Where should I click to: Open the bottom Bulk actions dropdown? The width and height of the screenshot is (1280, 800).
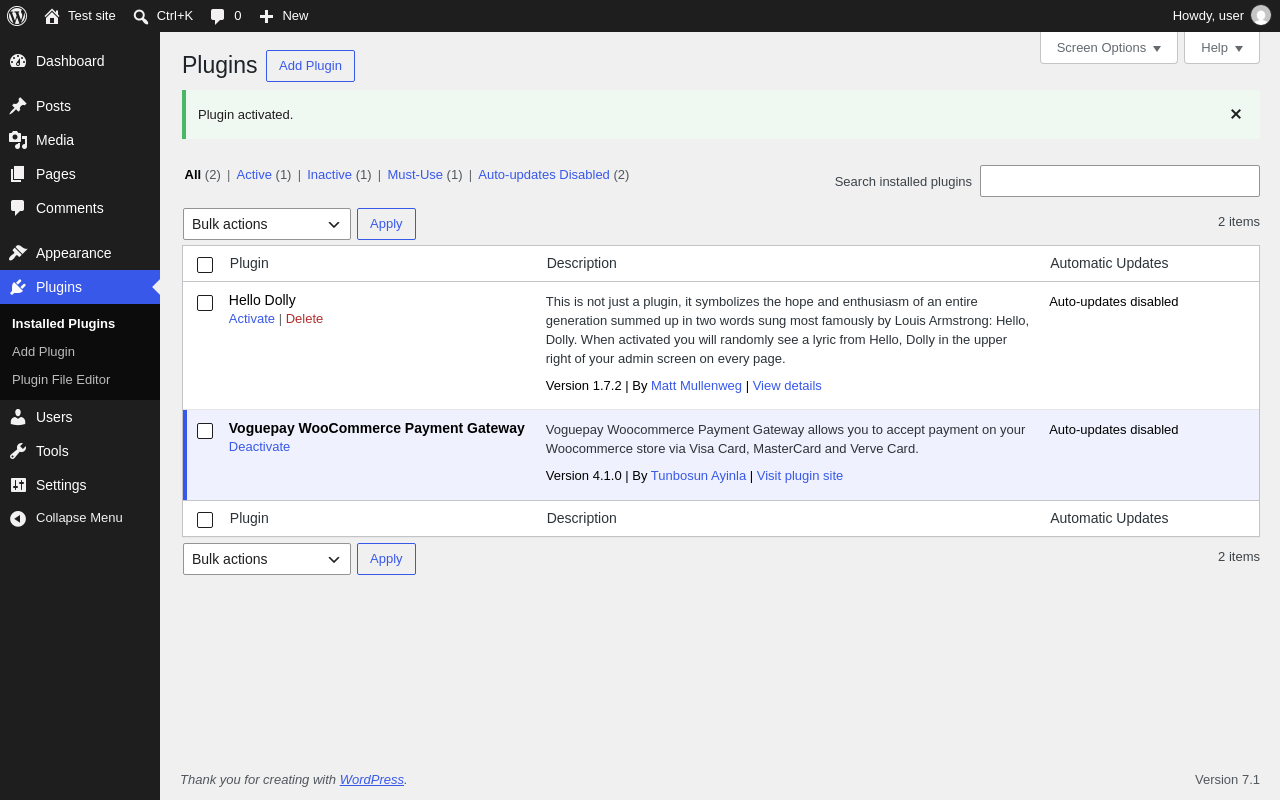pos(267,559)
